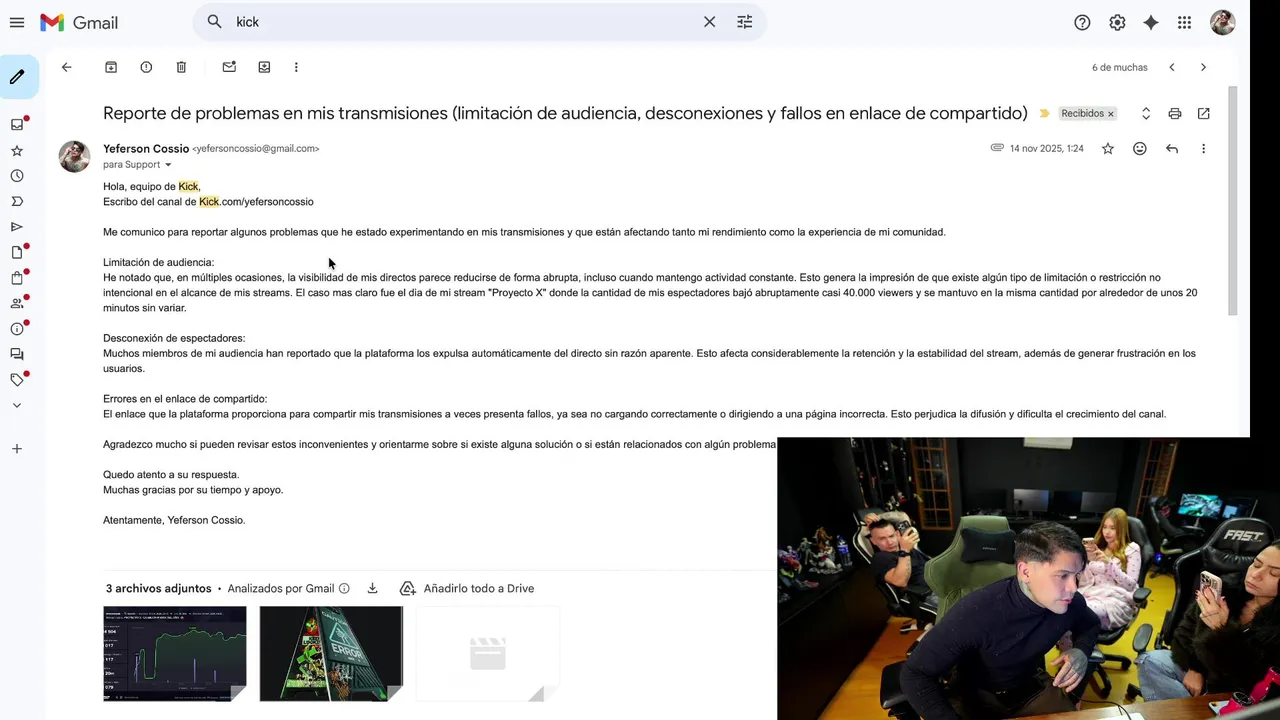This screenshot has width=1280, height=720.
Task: Show advanced search options sliders icon
Action: (745, 22)
